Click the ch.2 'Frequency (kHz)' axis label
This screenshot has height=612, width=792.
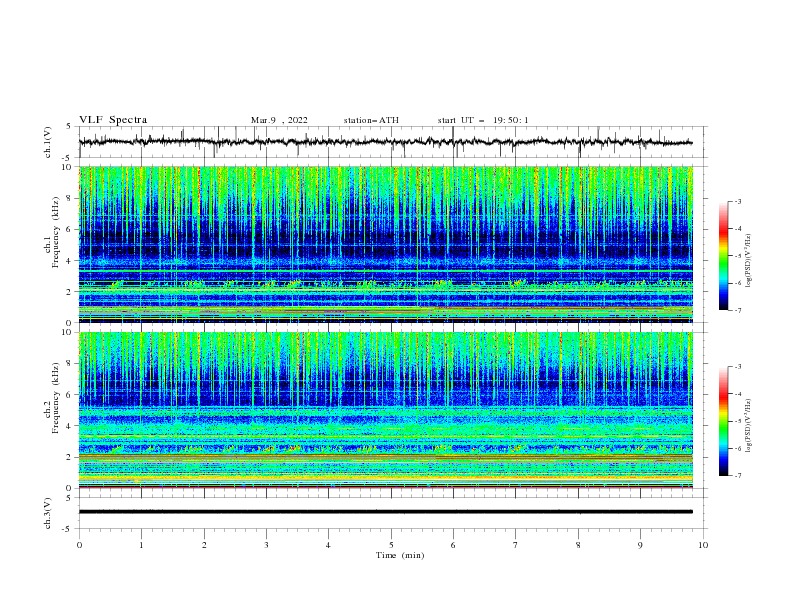tap(56, 398)
